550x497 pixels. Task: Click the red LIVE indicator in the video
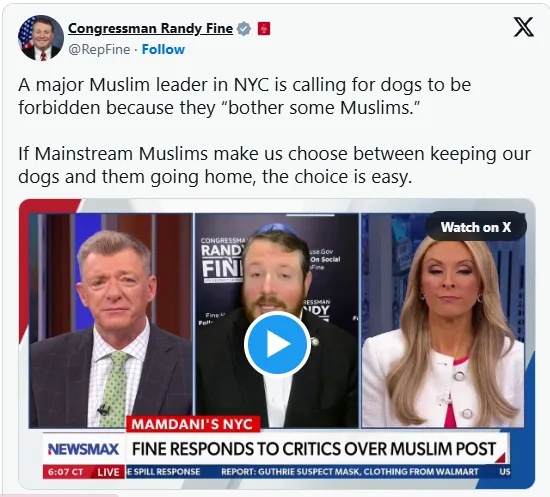coord(108,472)
